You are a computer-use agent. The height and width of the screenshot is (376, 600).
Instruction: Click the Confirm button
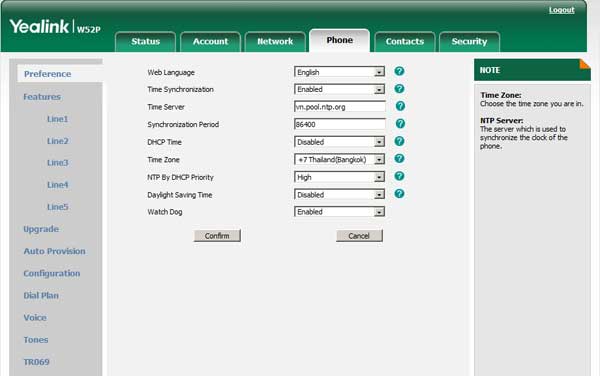(217, 236)
